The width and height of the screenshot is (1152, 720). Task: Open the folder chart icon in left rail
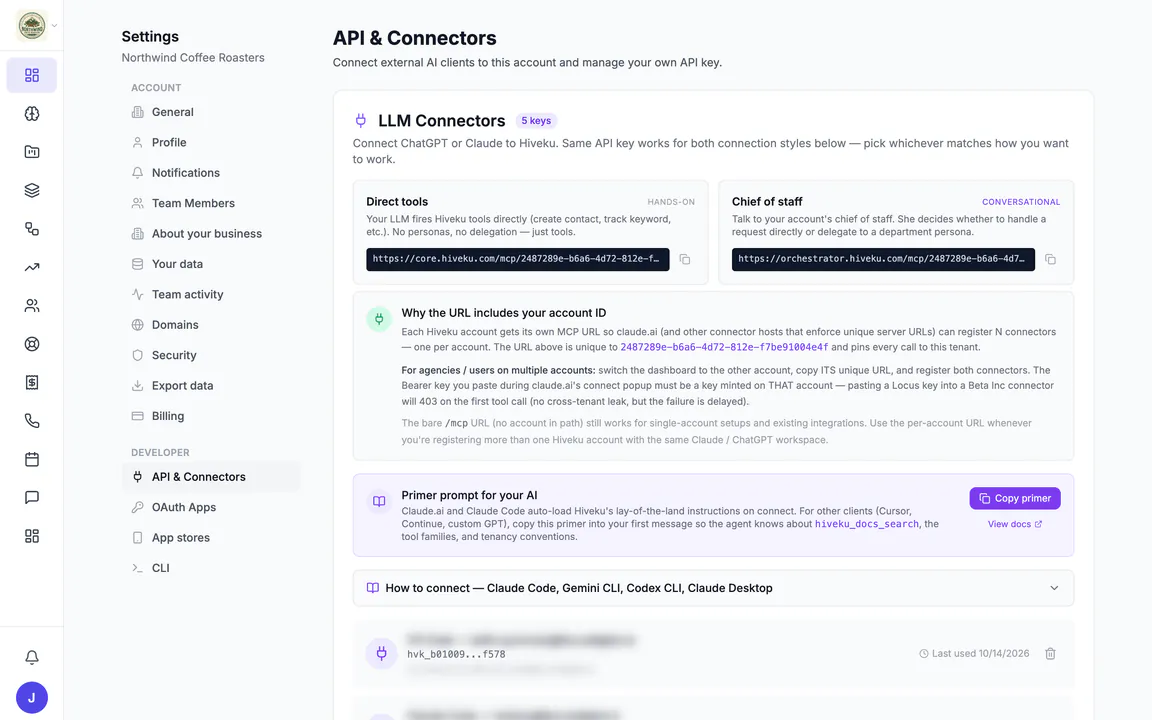point(32,152)
